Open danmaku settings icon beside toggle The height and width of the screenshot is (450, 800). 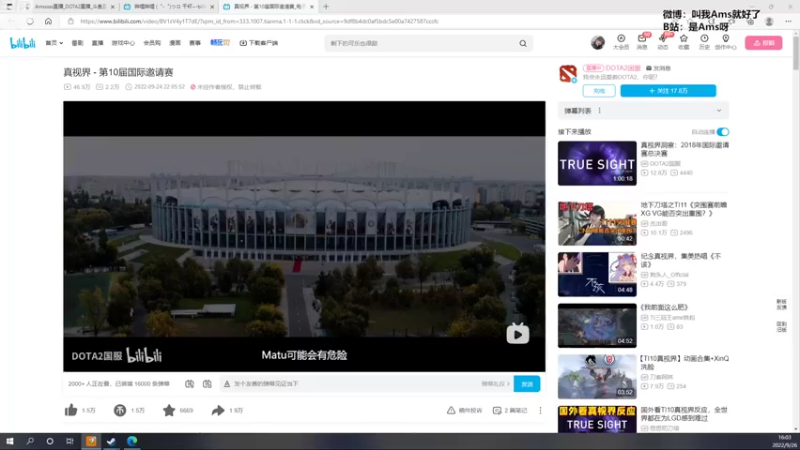click(207, 384)
